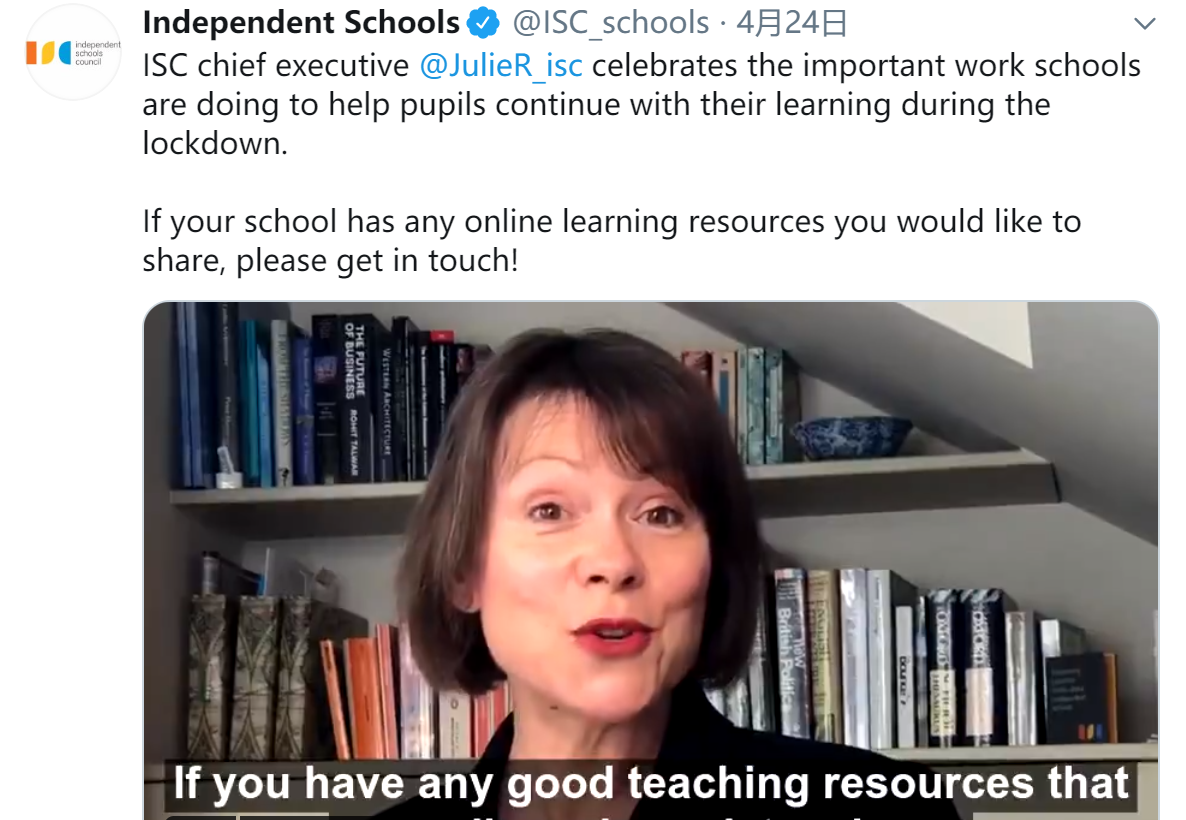
Task: Click the 'independent schools council' logo text
Action: pos(97,53)
